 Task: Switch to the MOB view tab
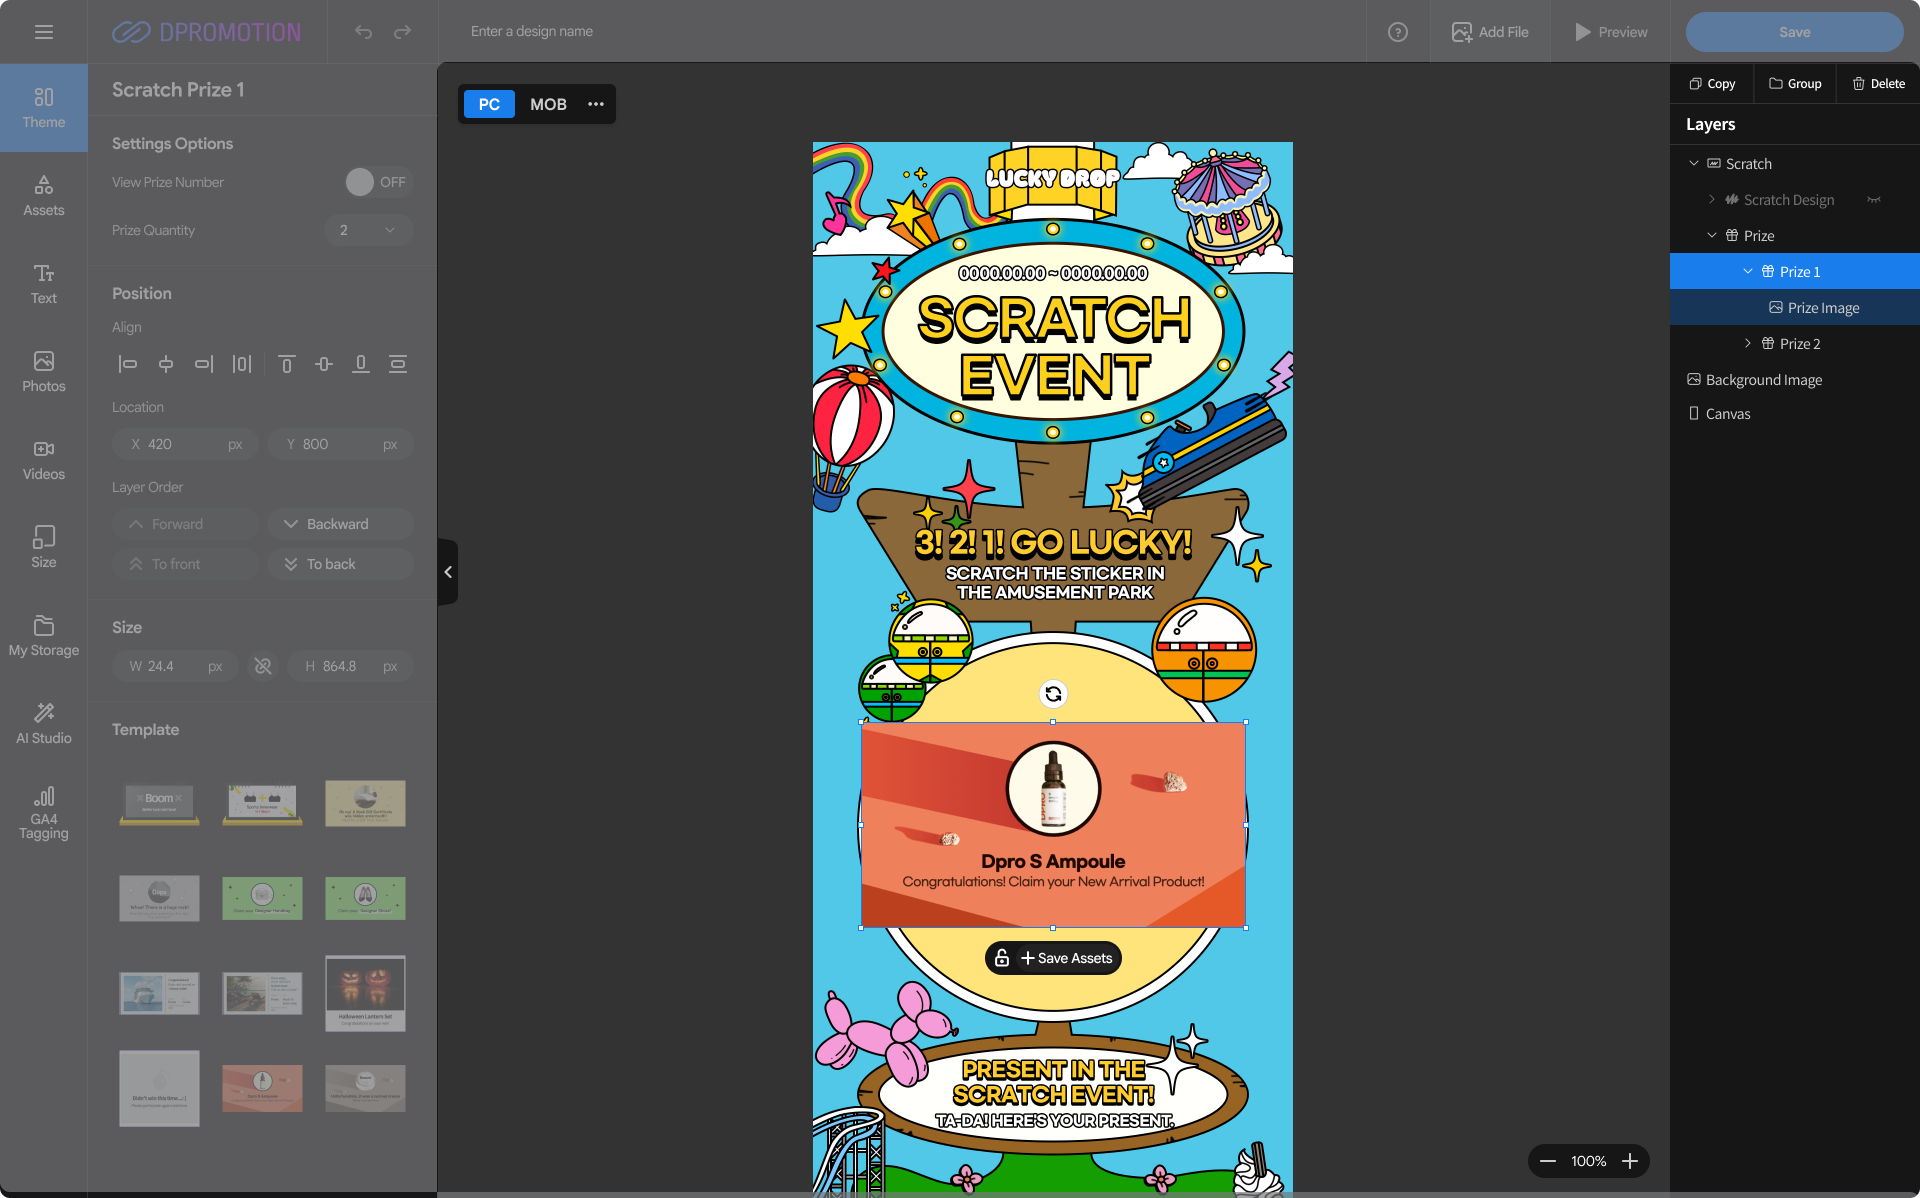click(548, 104)
